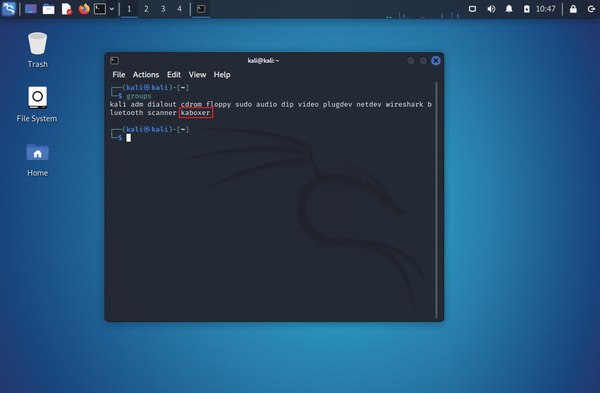Select the terminal window button in the taskbar
The height and width of the screenshot is (393, 600).
pyautogui.click(x=201, y=9)
